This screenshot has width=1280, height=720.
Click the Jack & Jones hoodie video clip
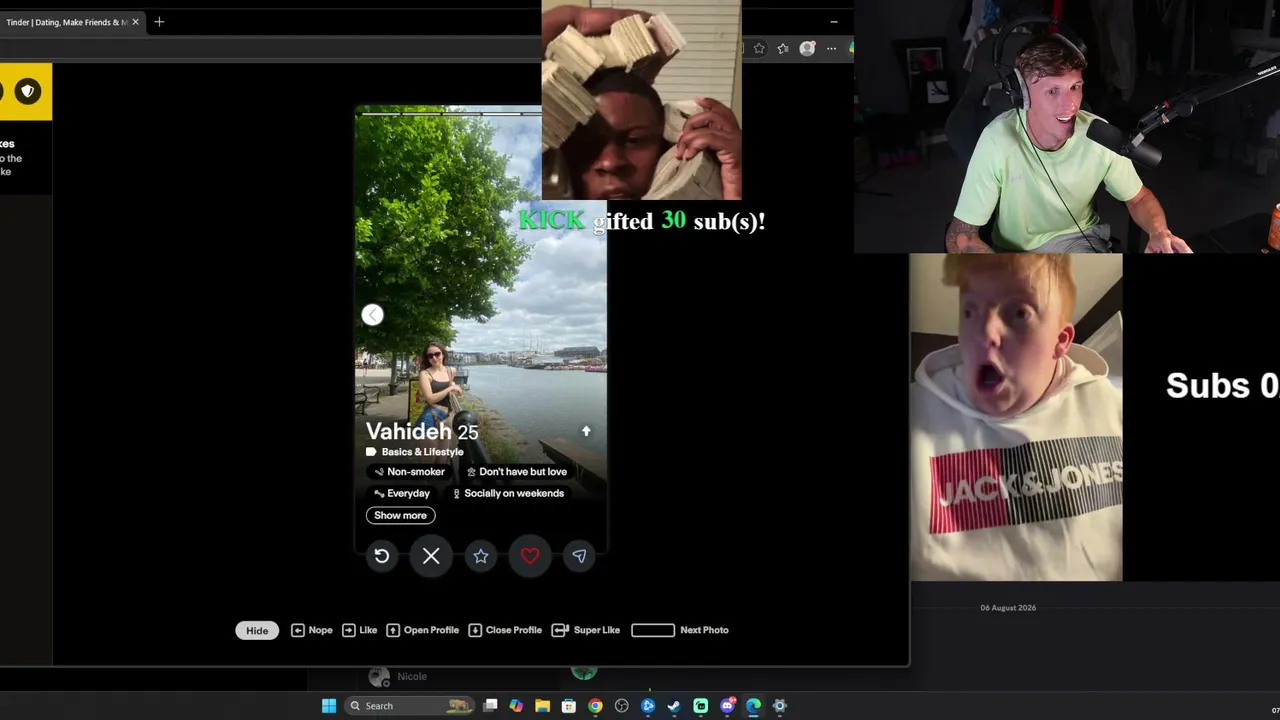click(1016, 417)
